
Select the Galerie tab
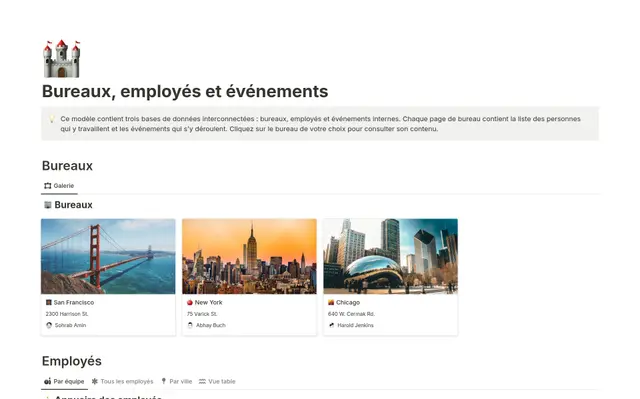pyautogui.click(x=59, y=186)
